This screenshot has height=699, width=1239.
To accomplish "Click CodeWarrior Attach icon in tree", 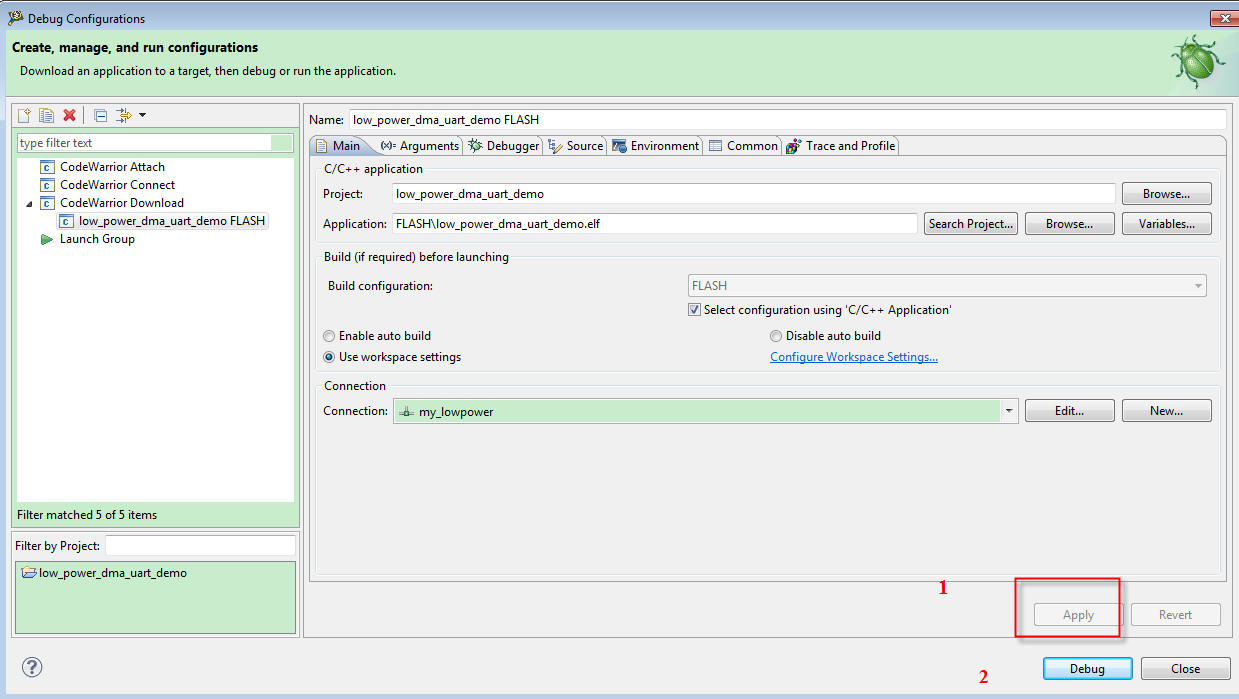I will pos(47,167).
